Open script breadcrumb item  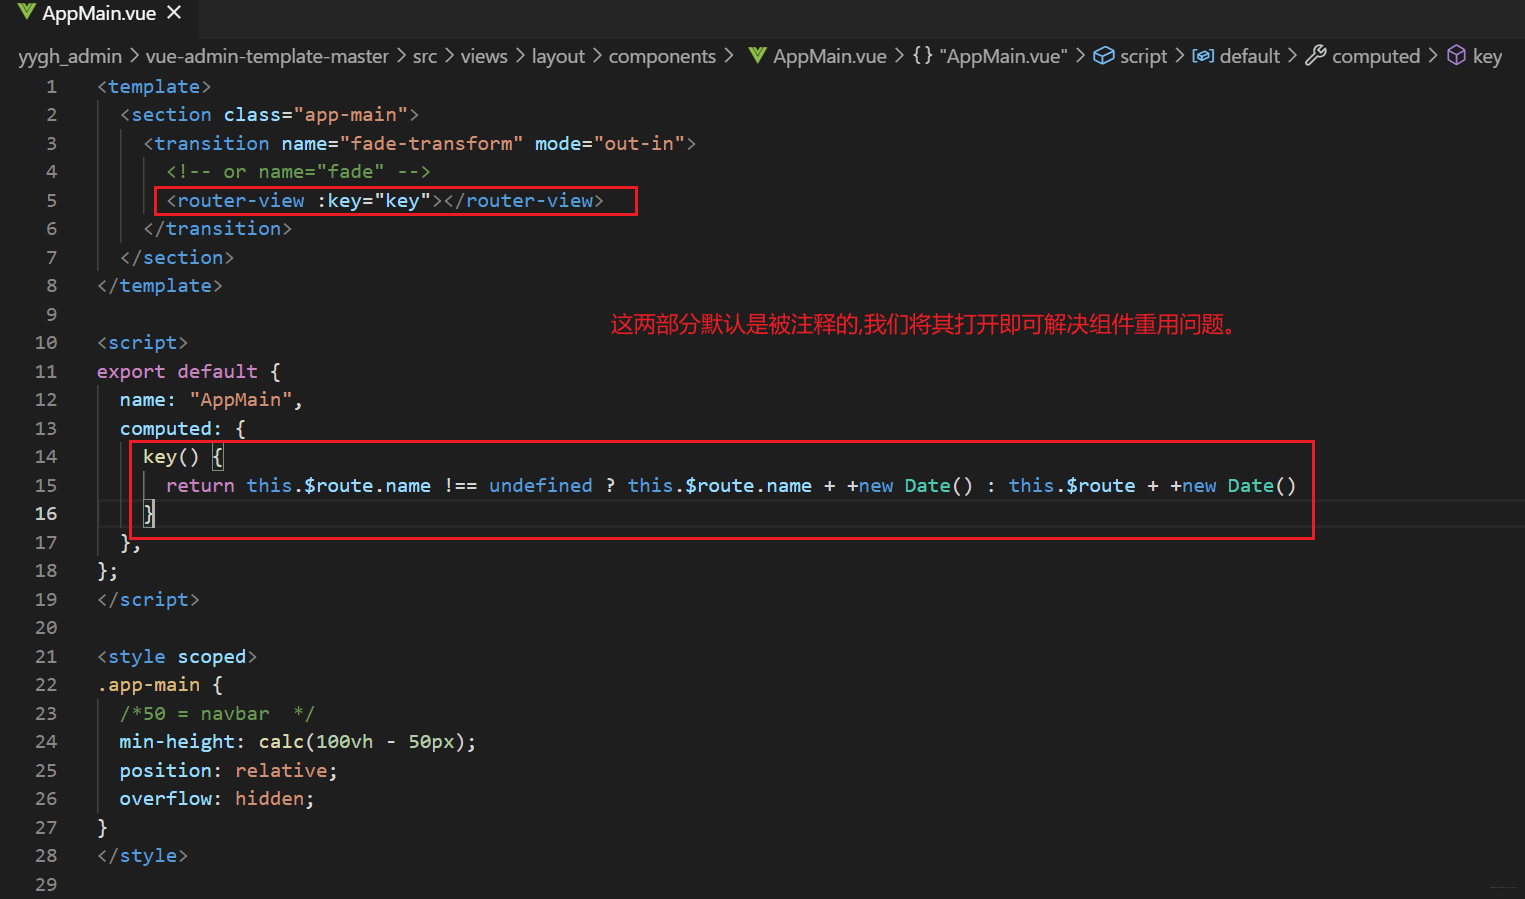click(x=1143, y=57)
